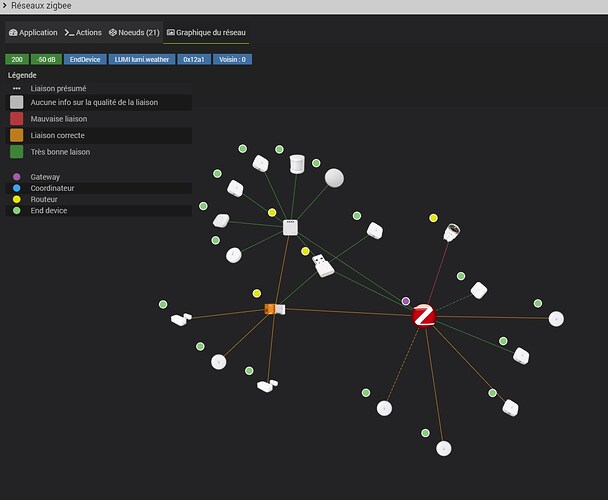Click the green Très bonne liaison swatch

[17, 152]
